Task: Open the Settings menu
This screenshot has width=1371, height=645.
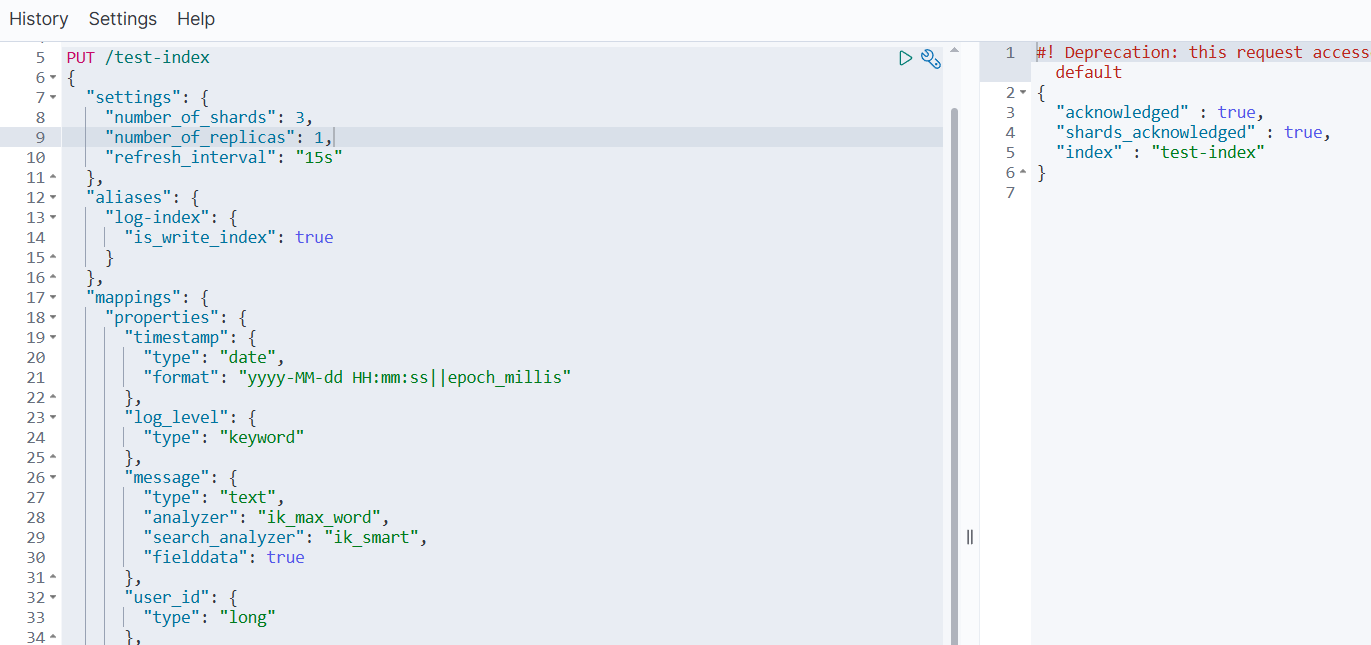Action: click(123, 19)
